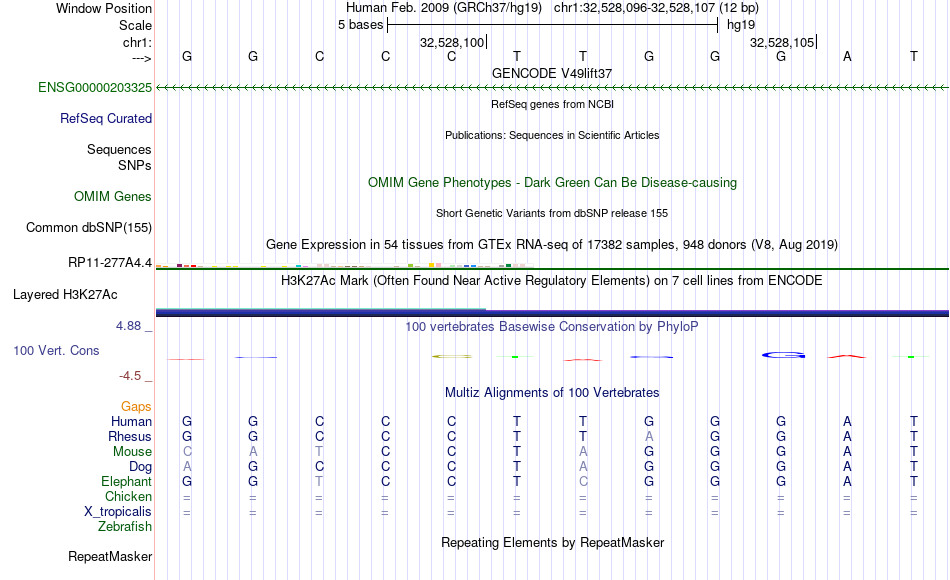Viewport: 950px width, 580px height.
Task: Click the Rhesus species label
Action: (x=130, y=436)
